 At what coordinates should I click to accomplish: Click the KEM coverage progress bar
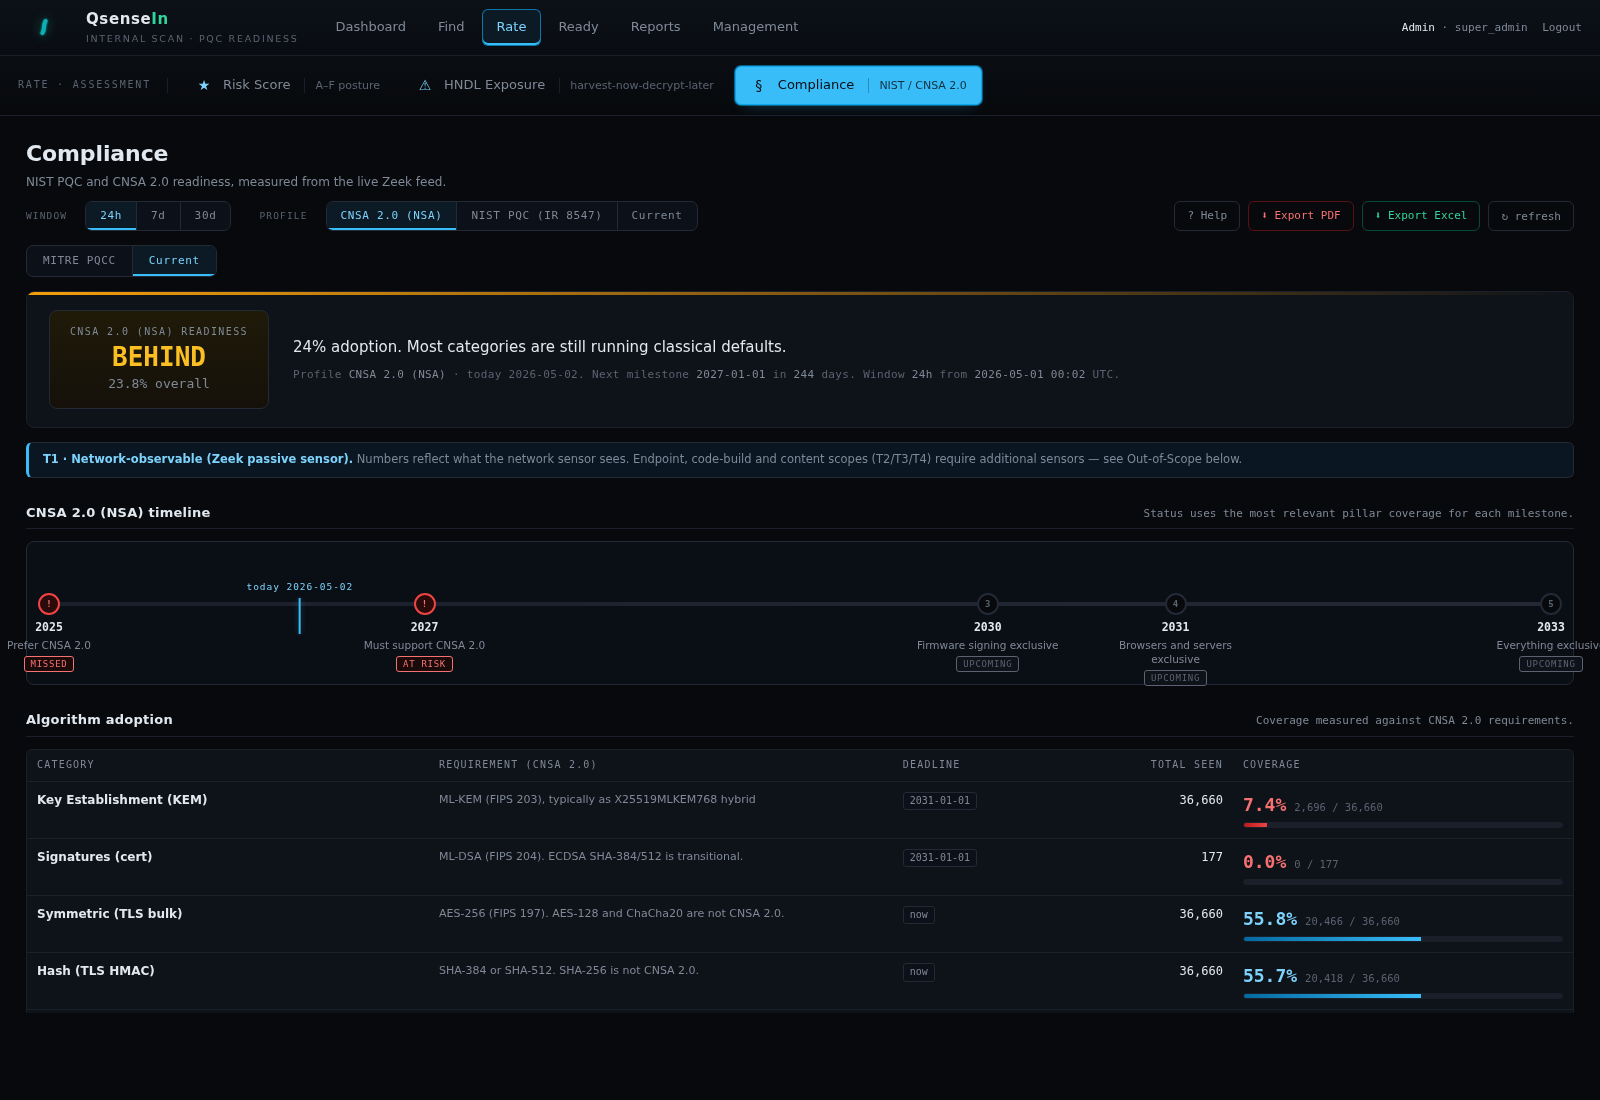pyautogui.click(x=1403, y=825)
